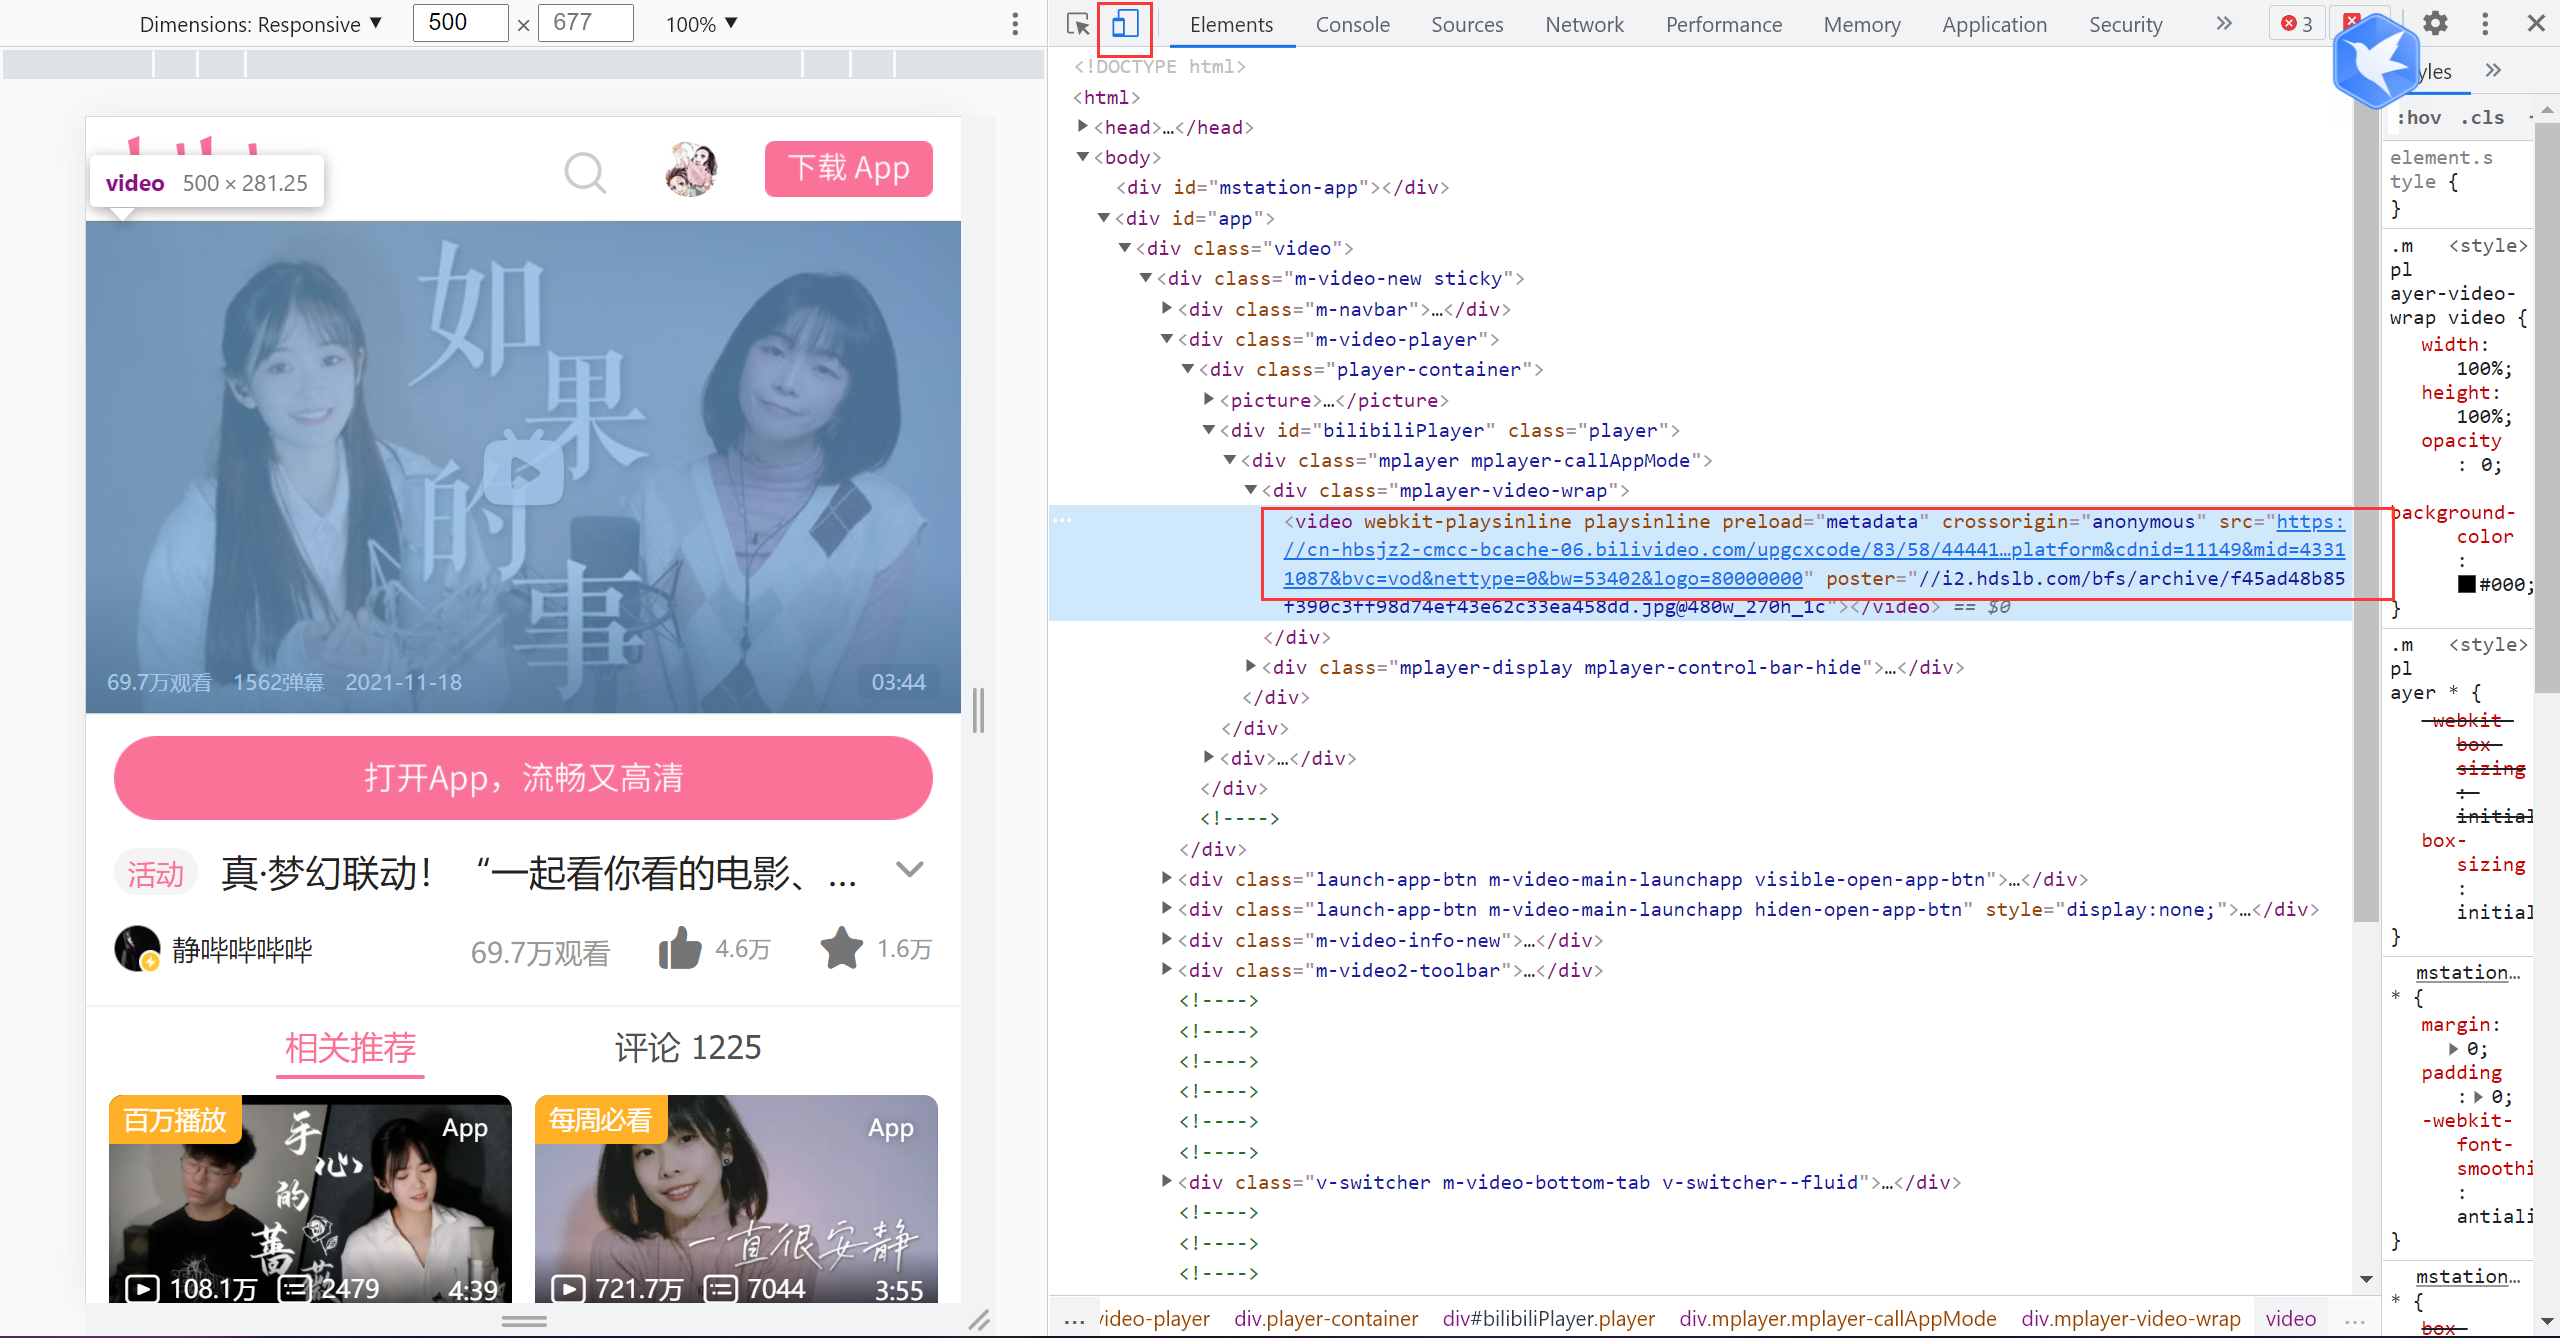
Task: Toggle the :hov element state button
Action: tap(2418, 118)
